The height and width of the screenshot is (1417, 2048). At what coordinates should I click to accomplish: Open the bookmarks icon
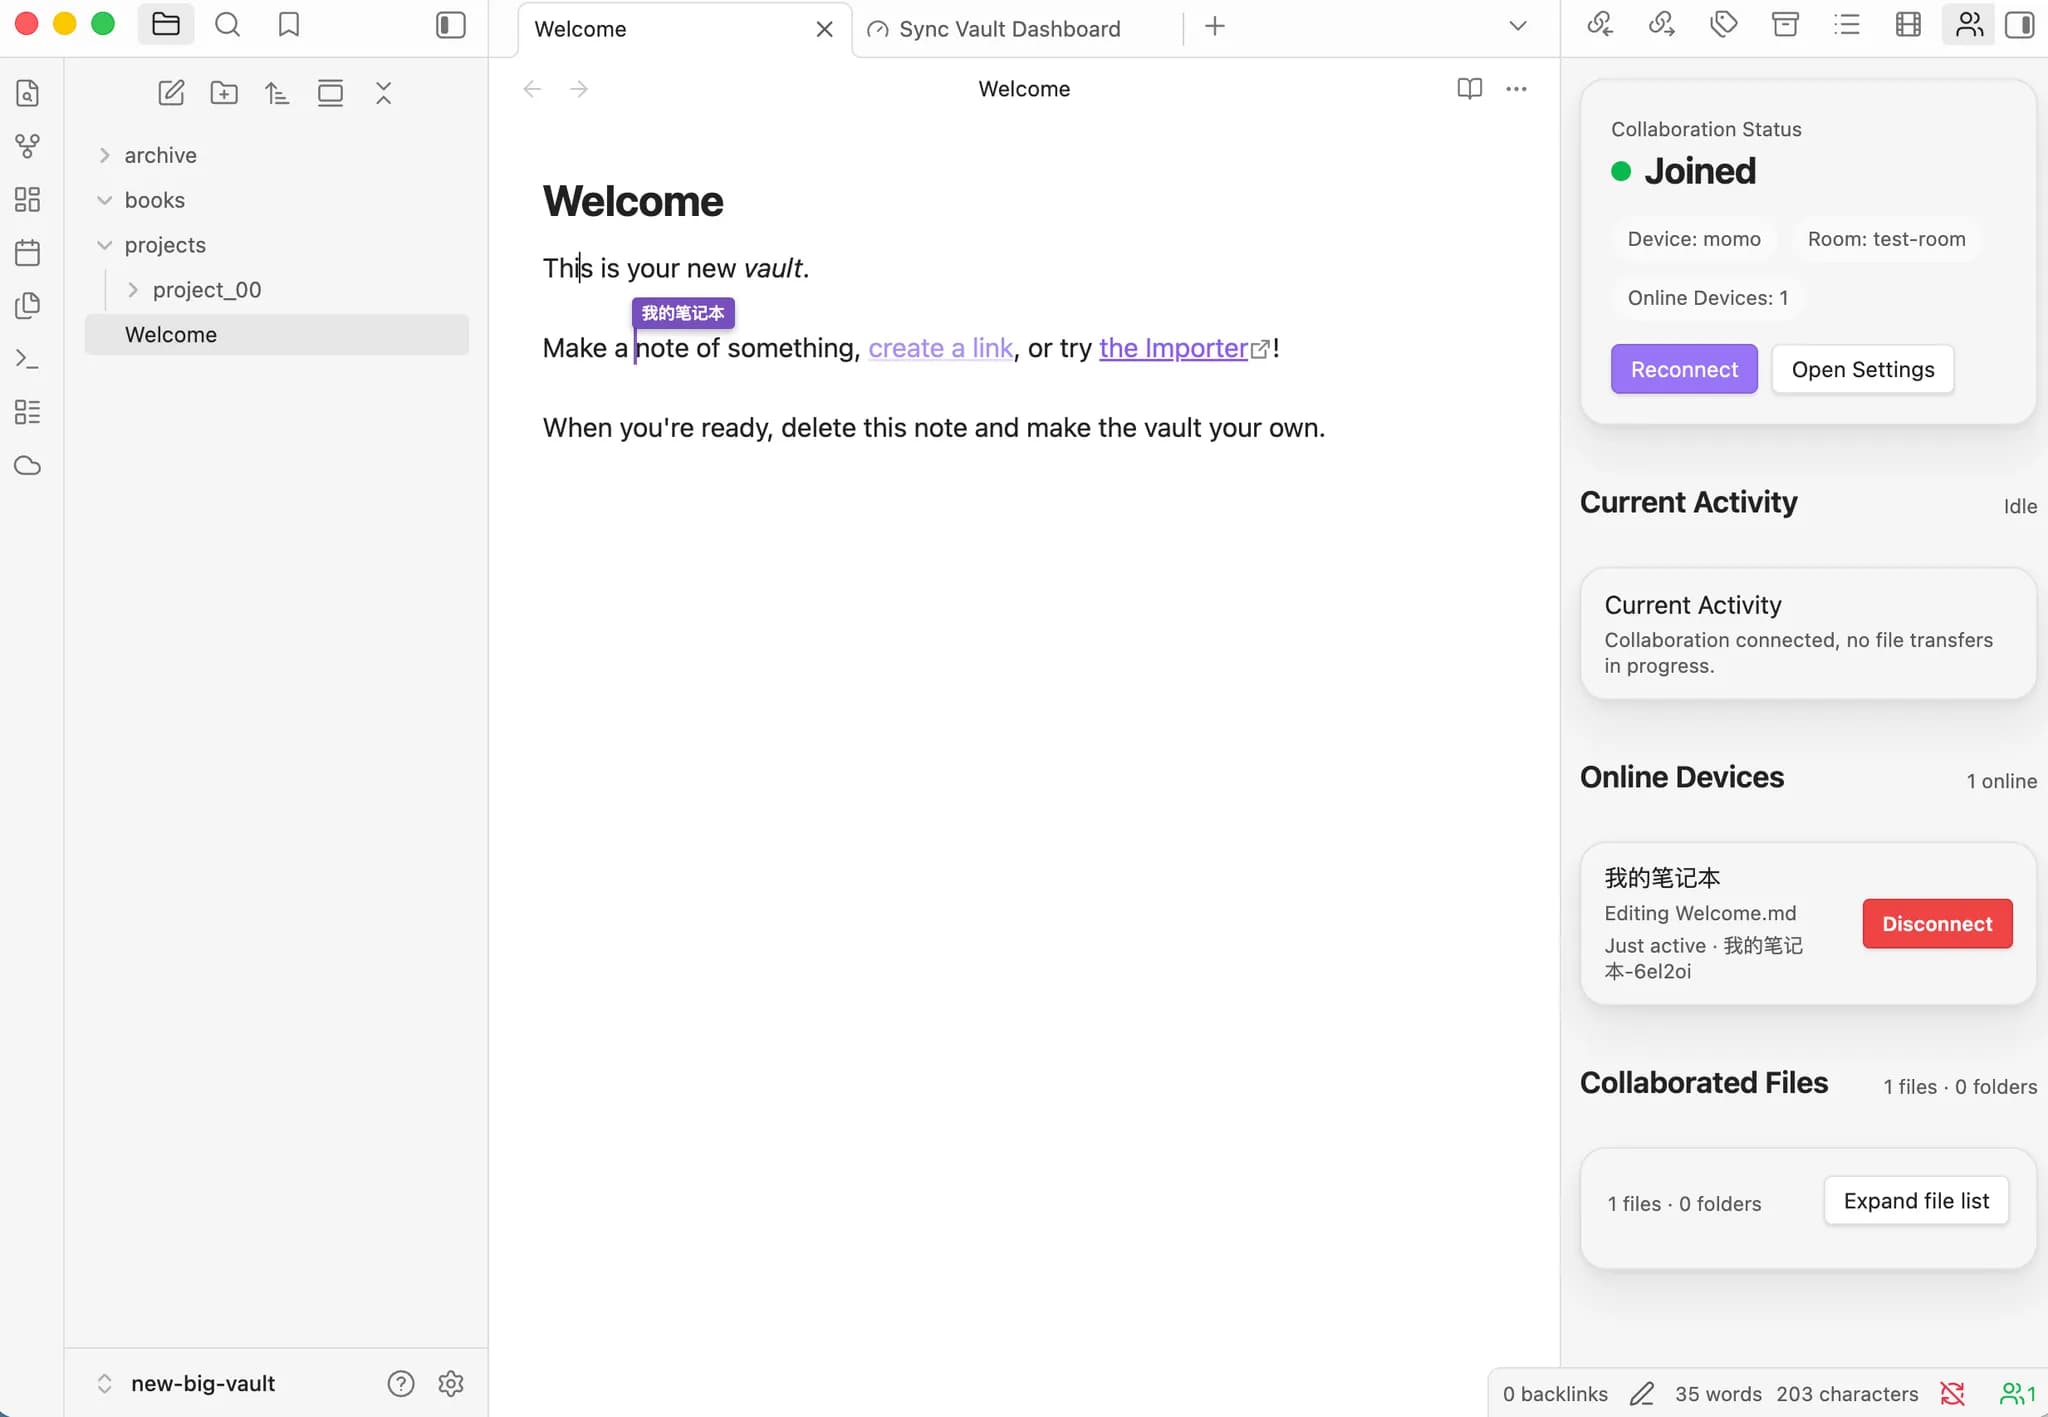point(289,25)
